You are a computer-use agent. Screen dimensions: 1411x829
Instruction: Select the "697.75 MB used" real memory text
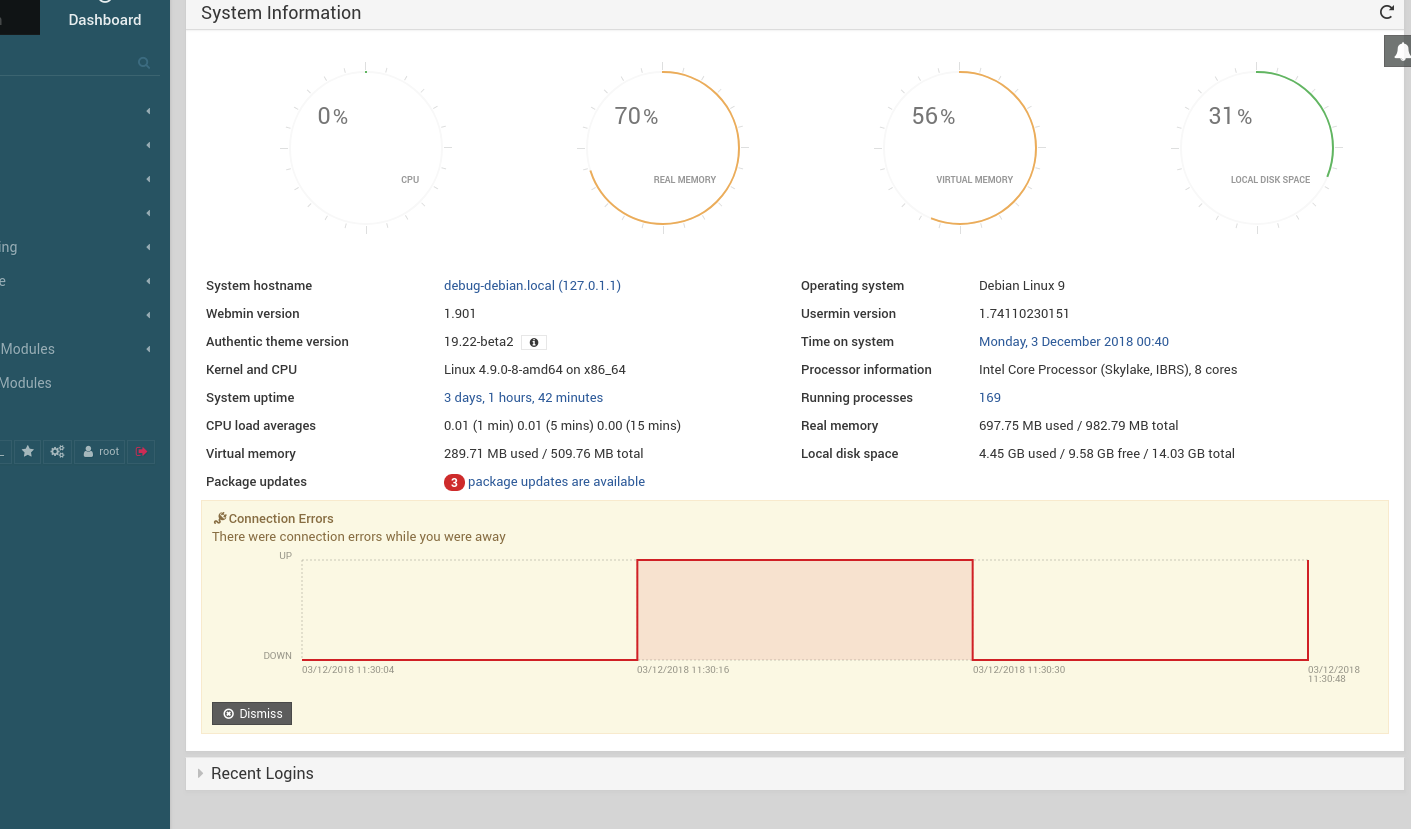pos(1025,426)
